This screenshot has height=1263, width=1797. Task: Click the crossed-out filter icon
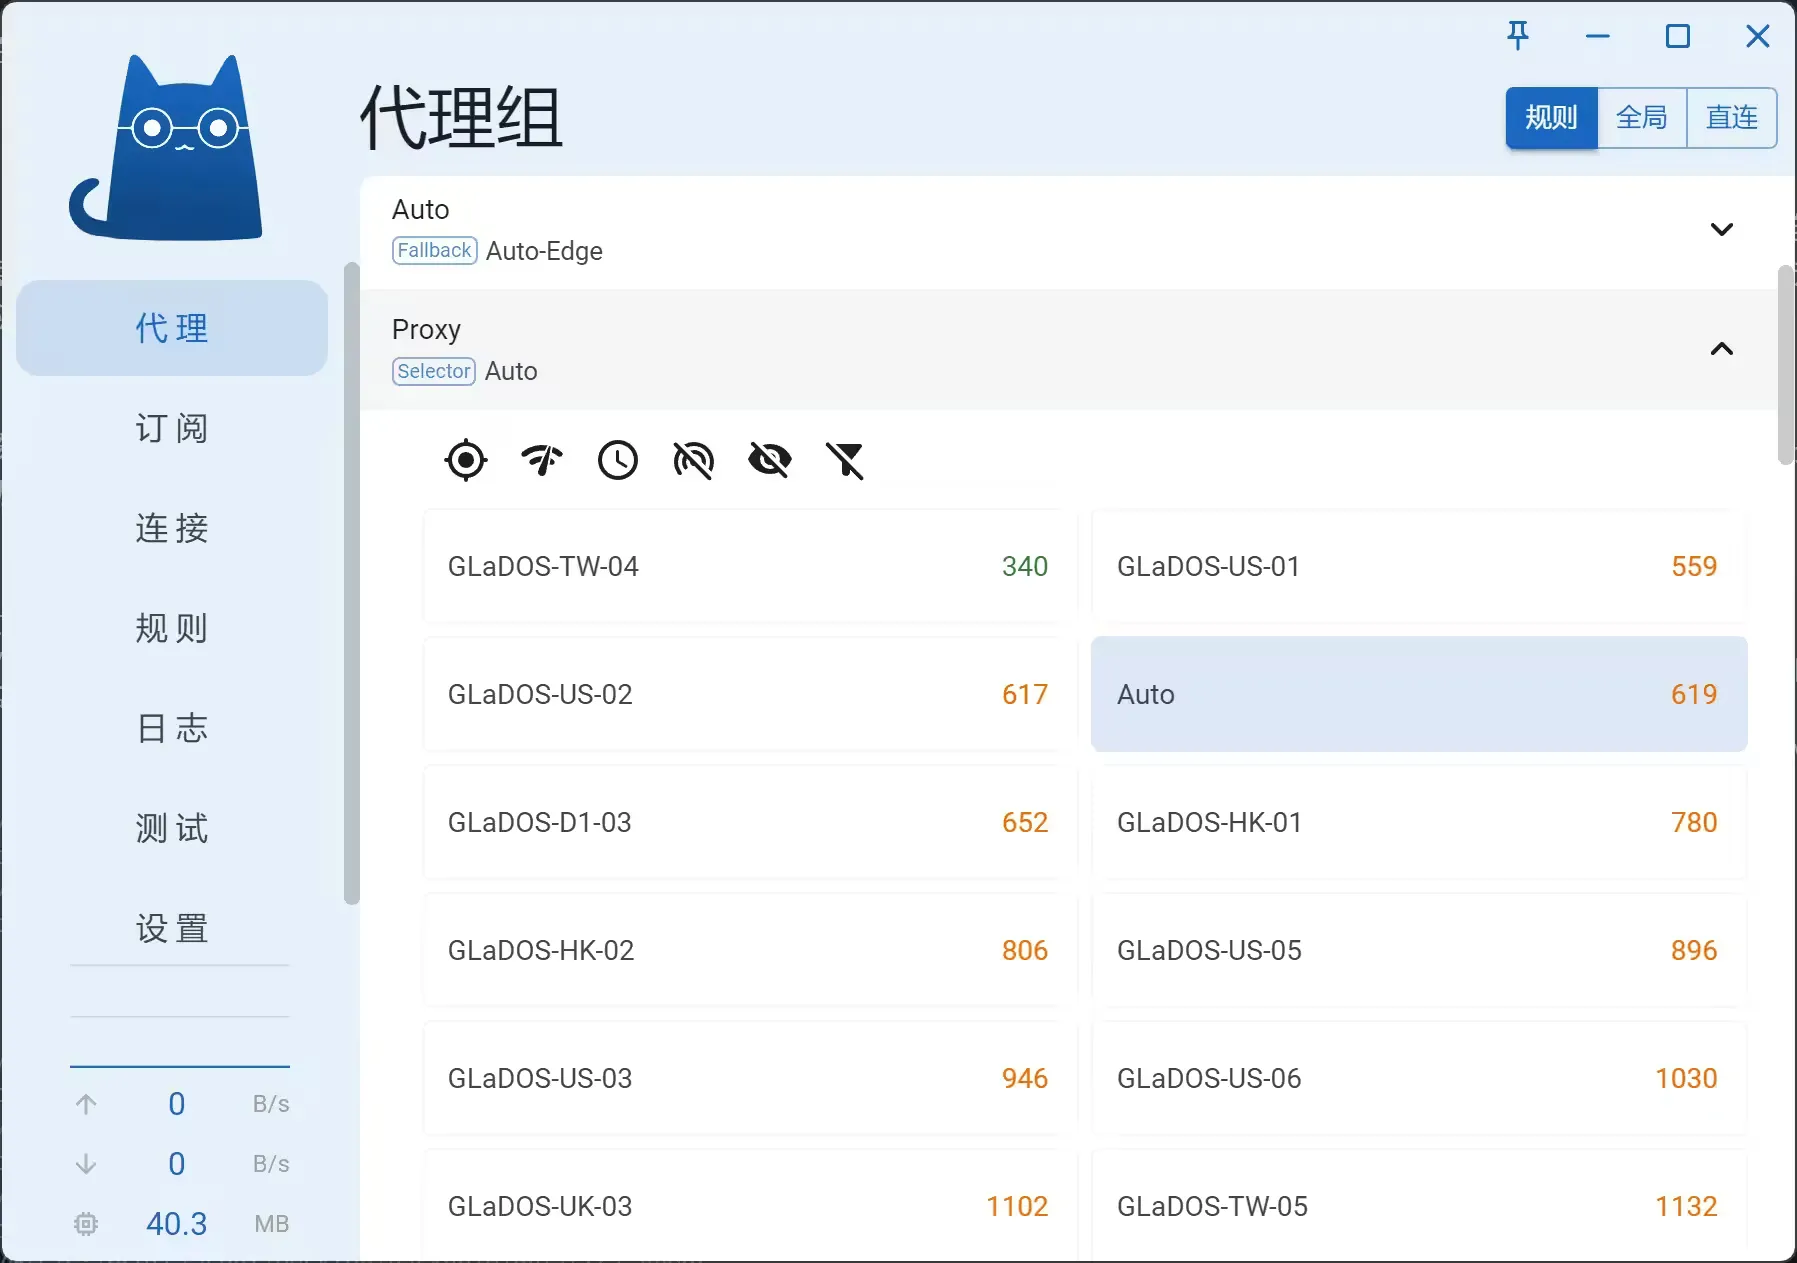(845, 460)
